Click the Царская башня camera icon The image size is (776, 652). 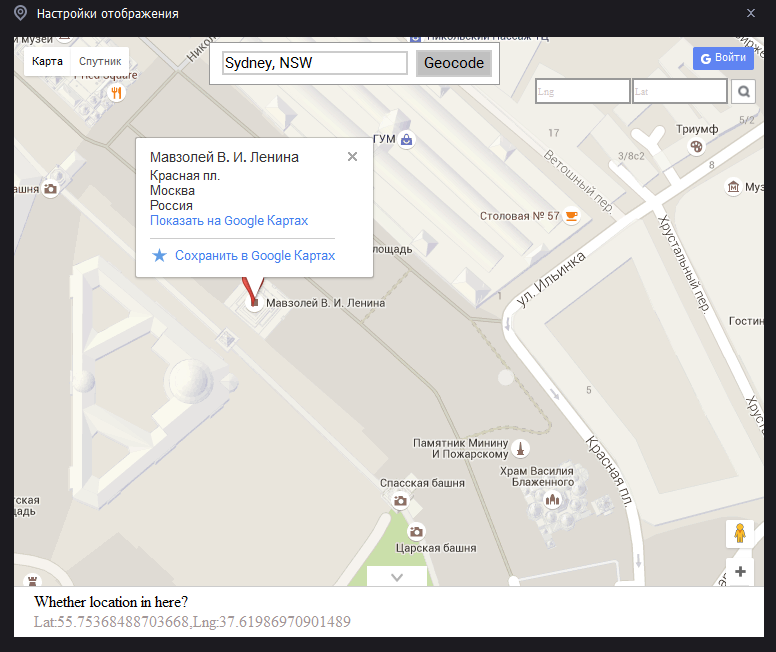[x=416, y=532]
